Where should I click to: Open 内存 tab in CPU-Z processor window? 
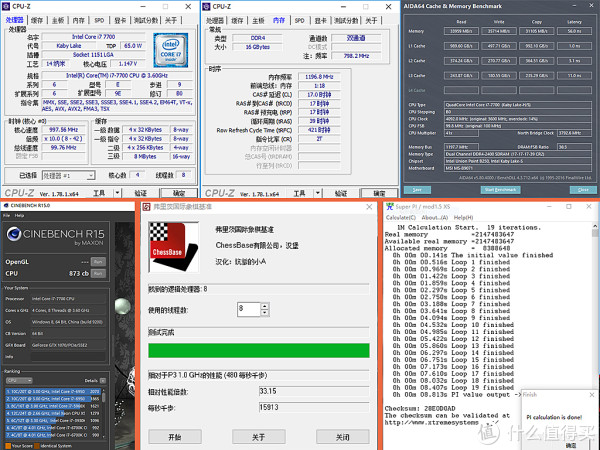click(x=78, y=20)
